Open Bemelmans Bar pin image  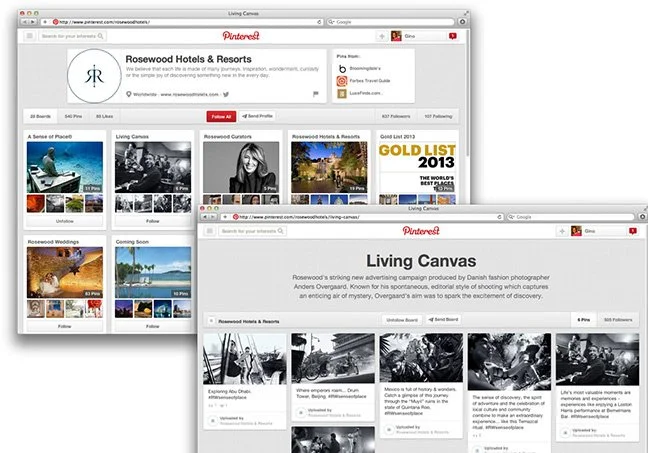click(x=598, y=360)
